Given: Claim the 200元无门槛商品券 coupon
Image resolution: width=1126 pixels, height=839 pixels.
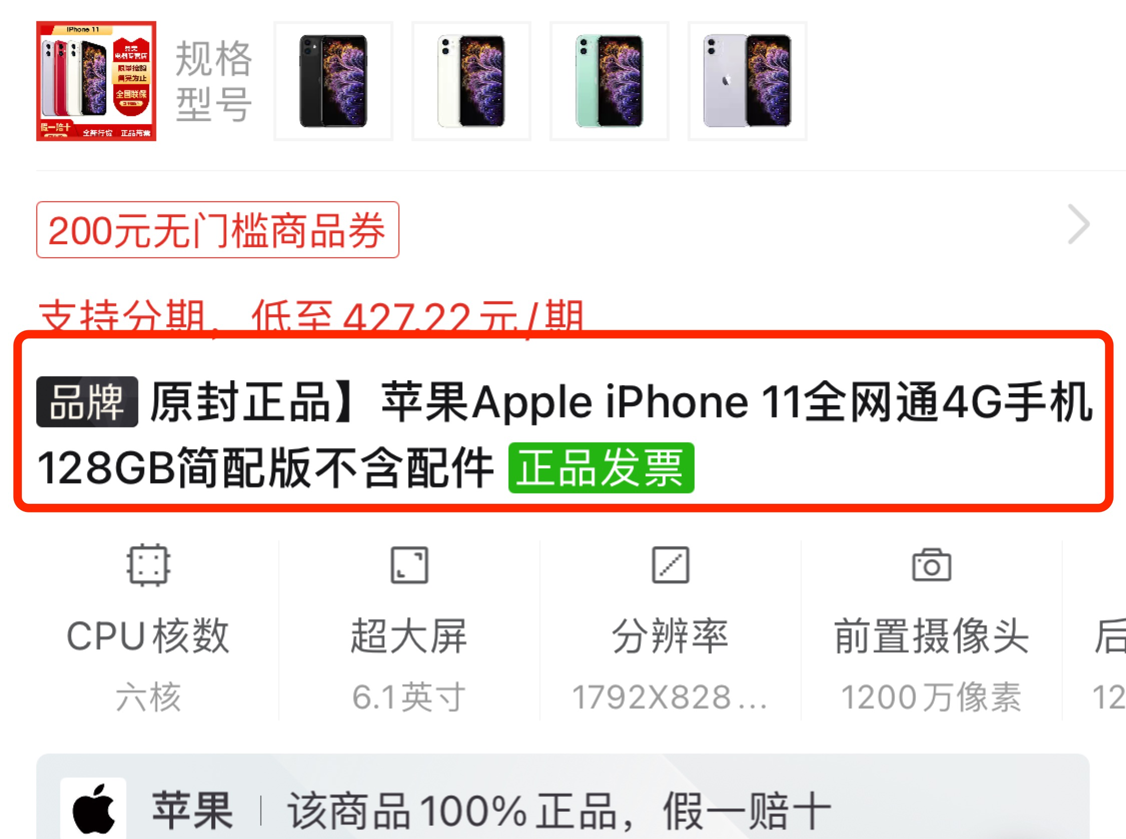Looking at the screenshot, I should coord(218,230).
